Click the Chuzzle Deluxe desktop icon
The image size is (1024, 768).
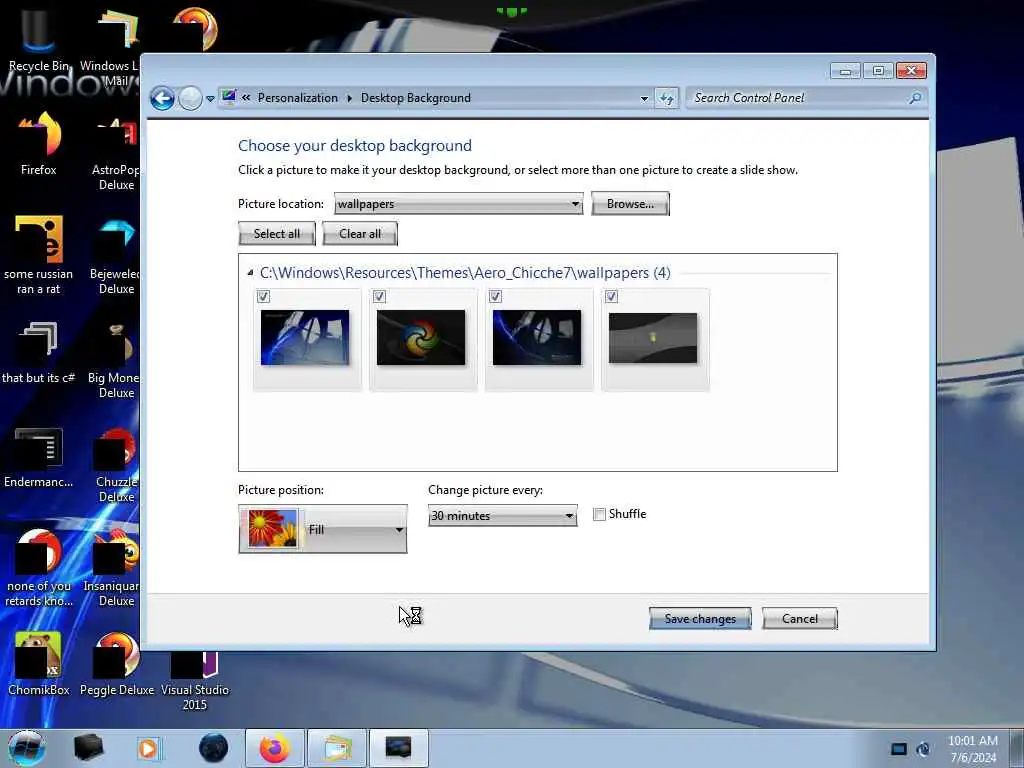tap(116, 465)
